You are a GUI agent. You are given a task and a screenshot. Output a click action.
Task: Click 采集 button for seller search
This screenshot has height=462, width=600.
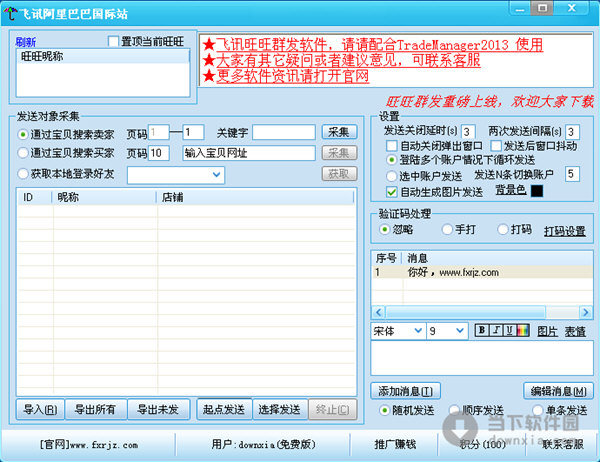point(339,132)
